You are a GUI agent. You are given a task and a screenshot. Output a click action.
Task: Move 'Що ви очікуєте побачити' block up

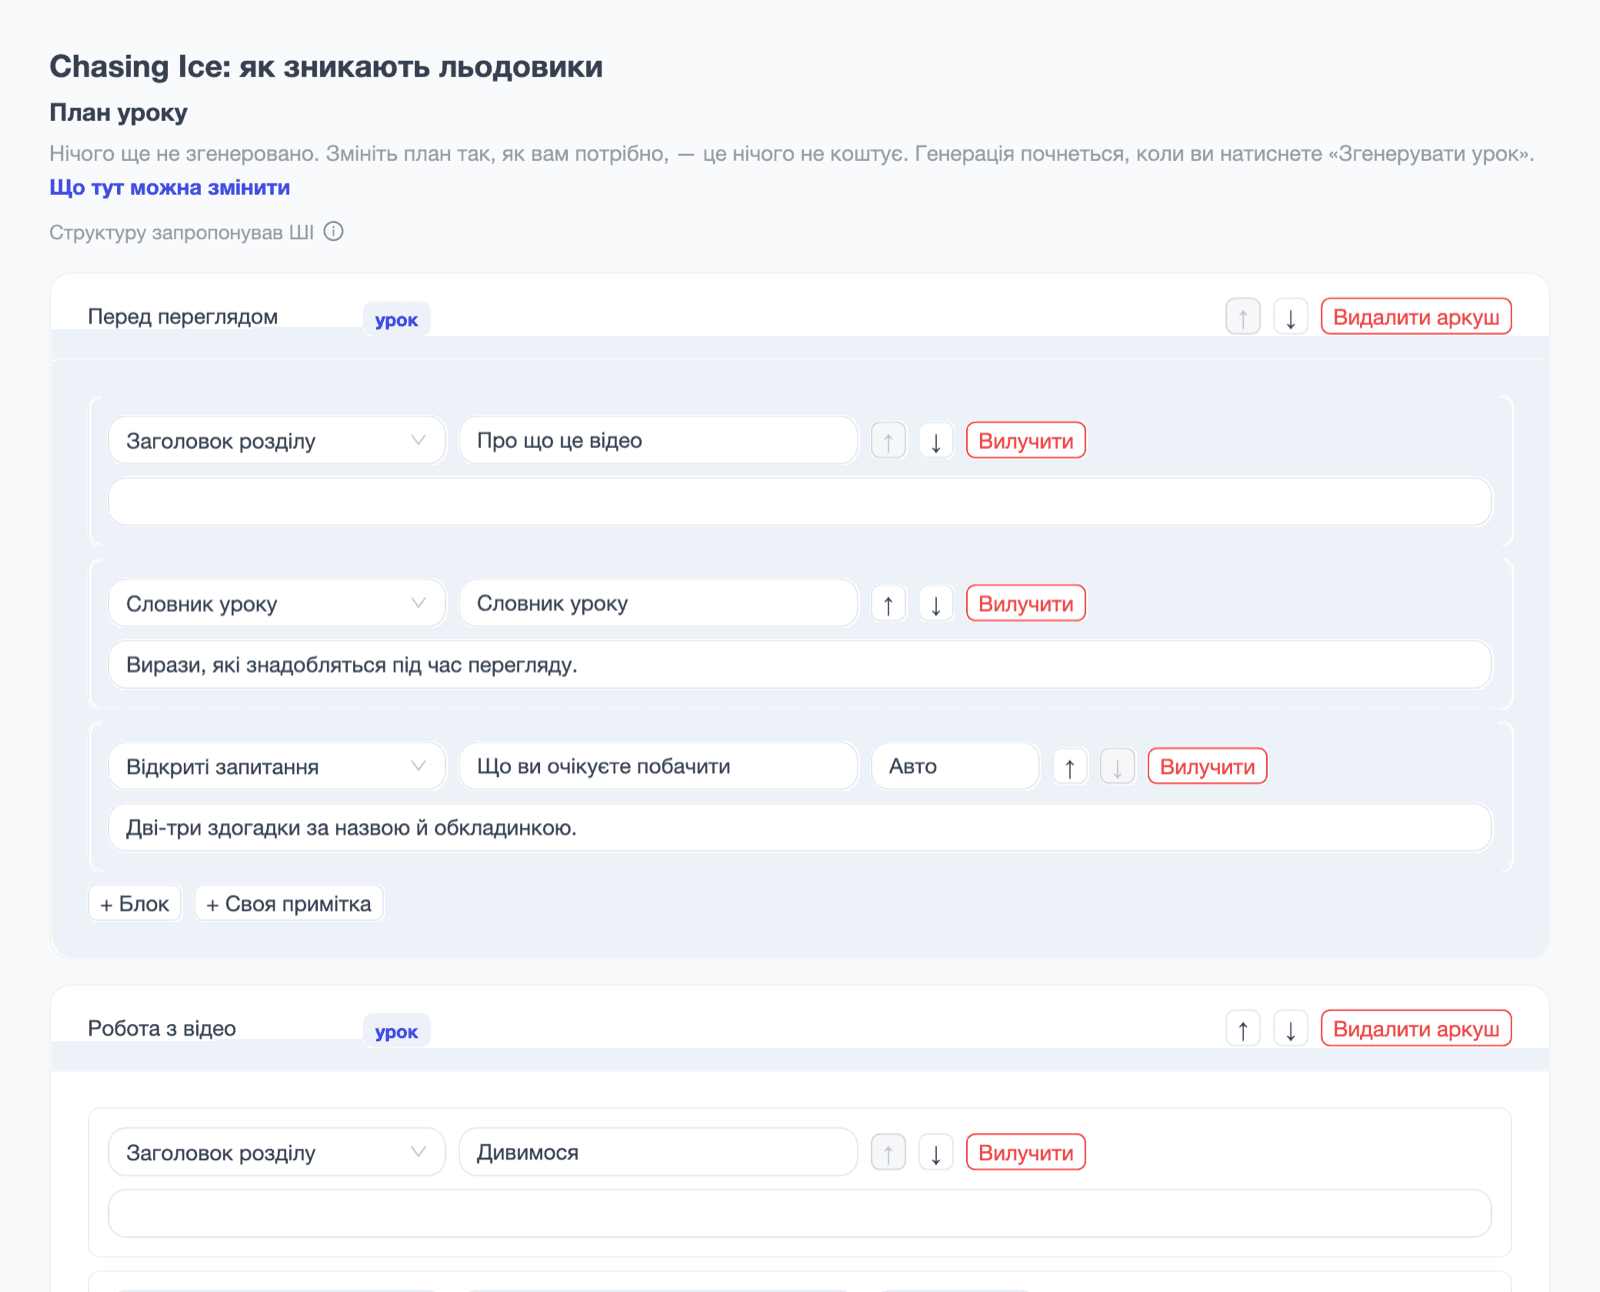pos(1070,767)
